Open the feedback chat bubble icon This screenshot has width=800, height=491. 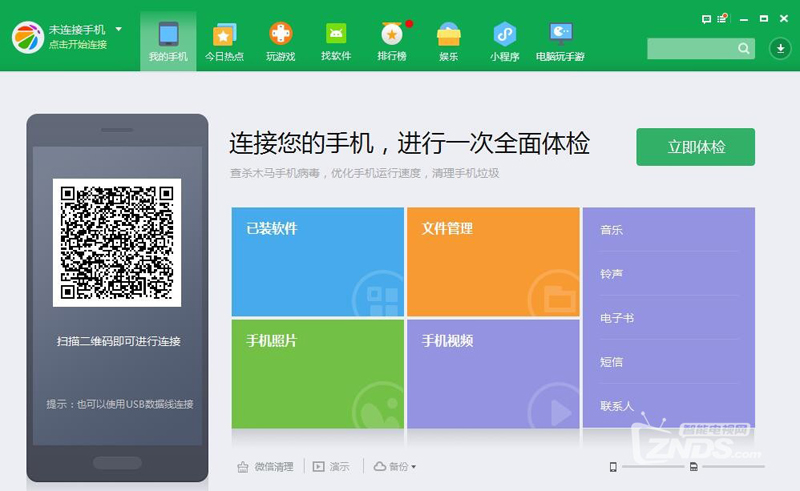tap(706, 19)
